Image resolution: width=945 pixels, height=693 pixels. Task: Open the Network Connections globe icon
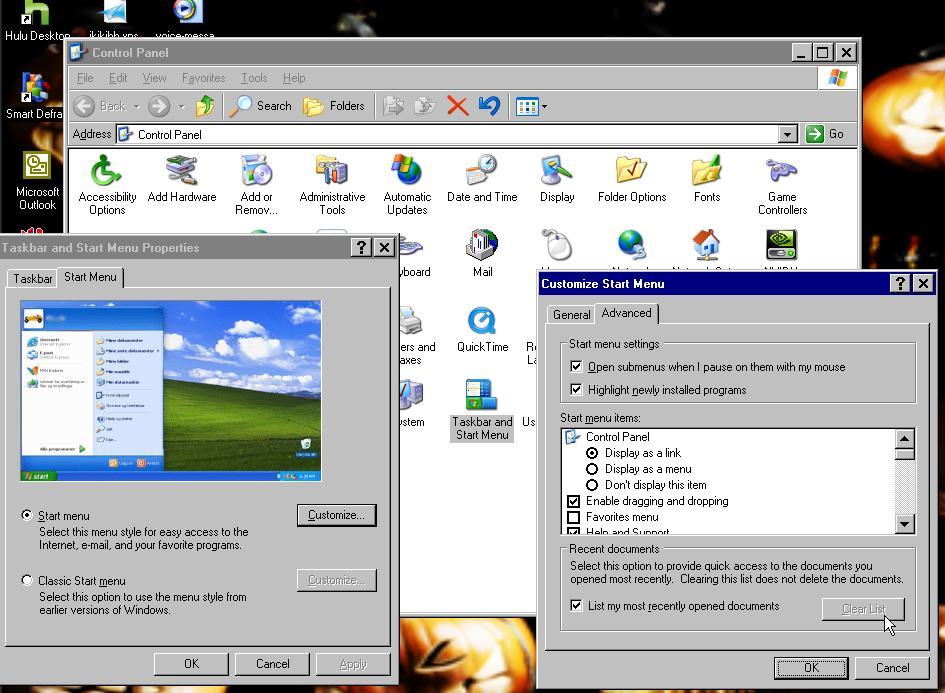632,245
